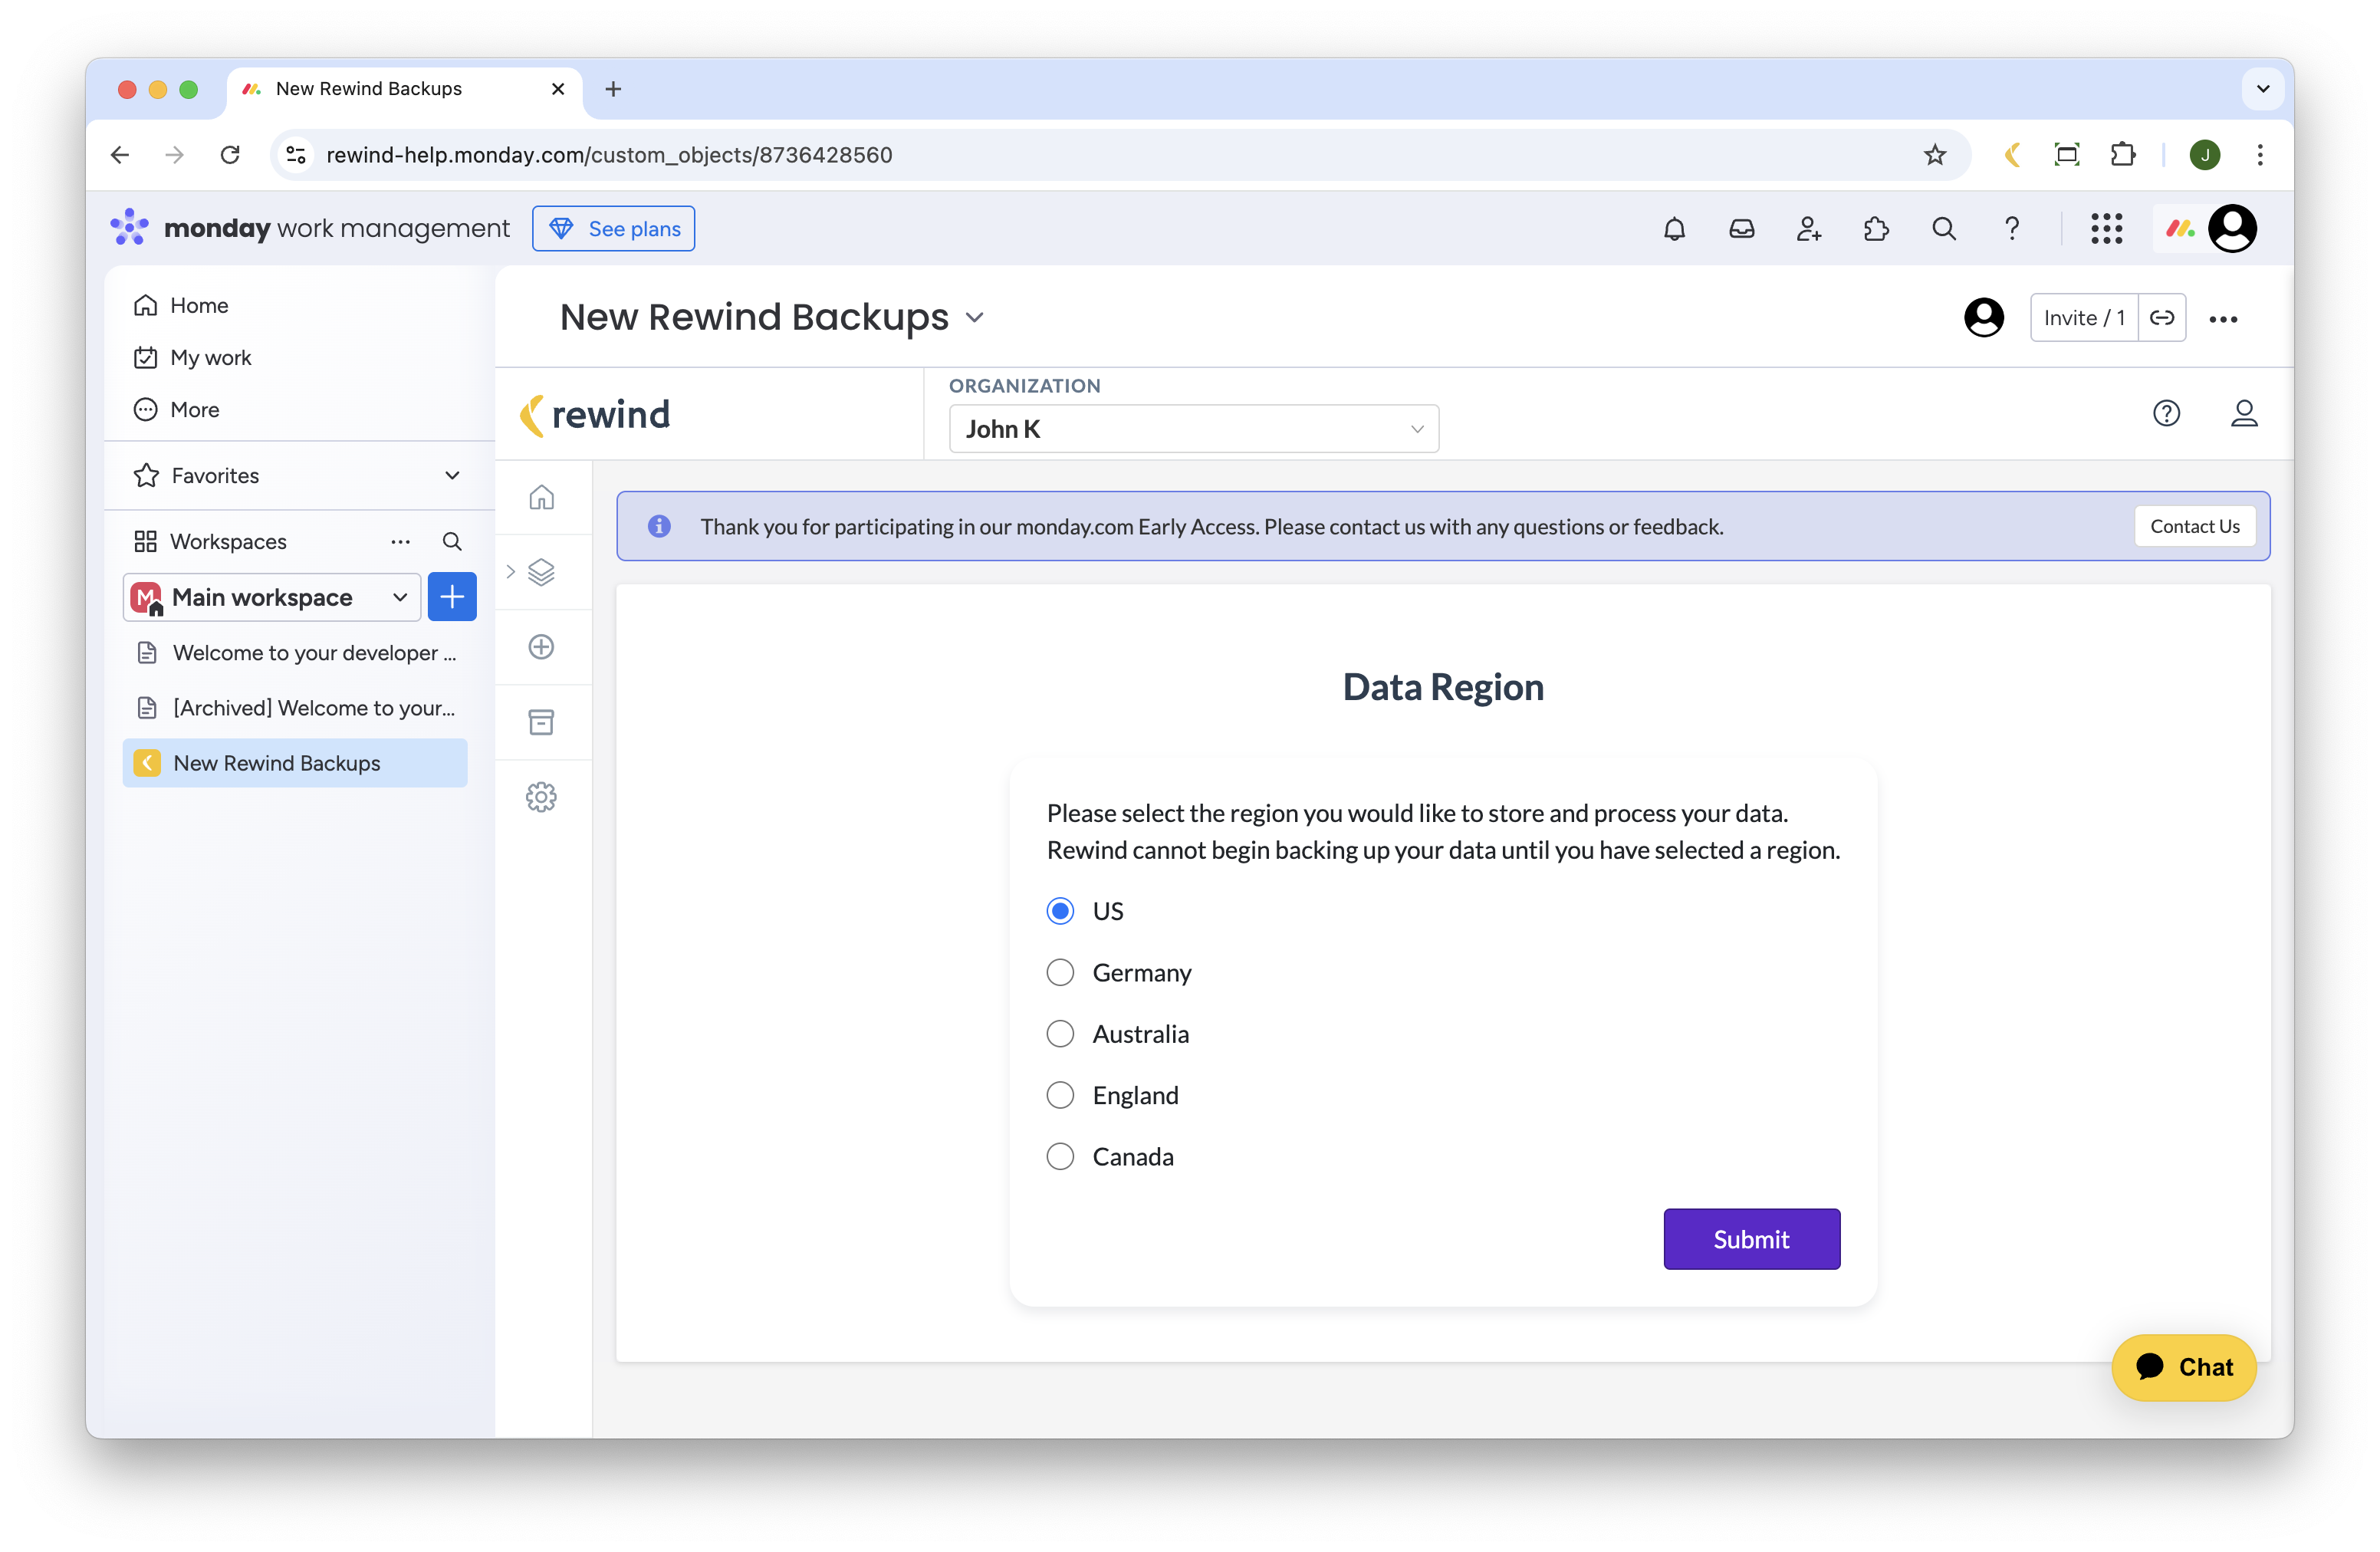Close the New Rewind Backups tab

pyautogui.click(x=558, y=89)
